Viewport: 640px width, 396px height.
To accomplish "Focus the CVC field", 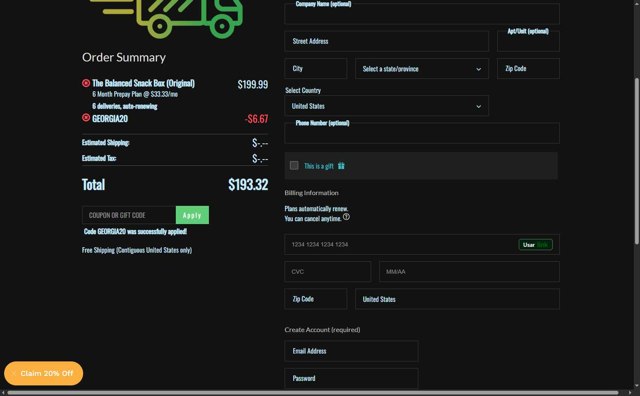I will tap(328, 271).
